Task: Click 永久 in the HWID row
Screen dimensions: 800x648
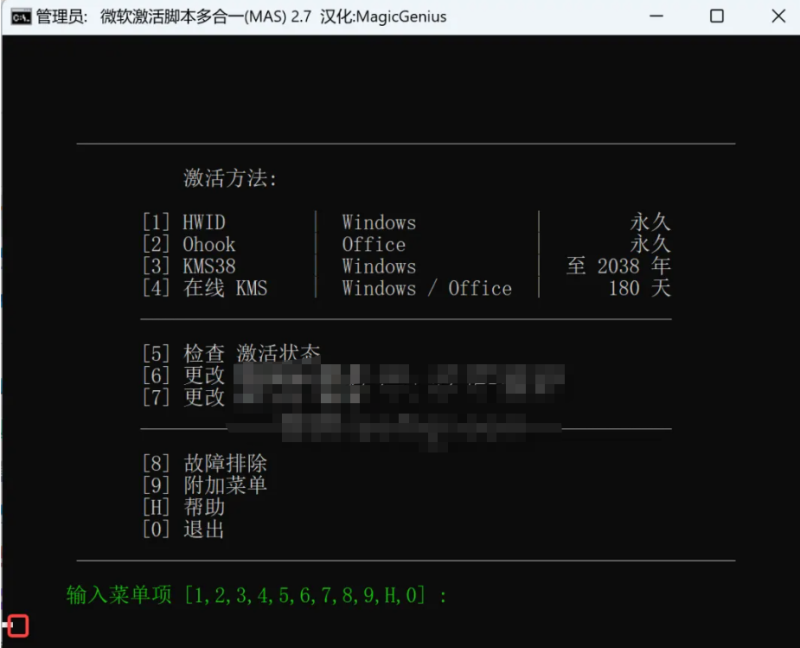Action: tap(650, 222)
